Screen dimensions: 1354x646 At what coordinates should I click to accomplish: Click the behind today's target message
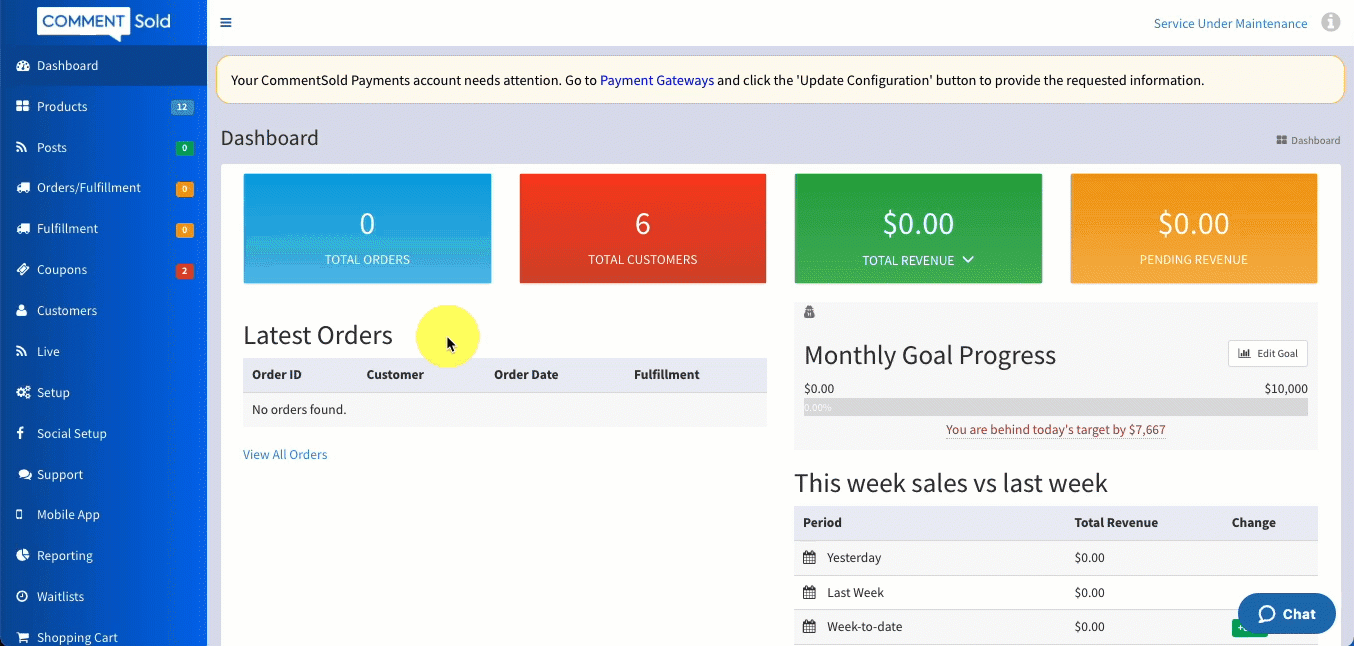(1055, 430)
